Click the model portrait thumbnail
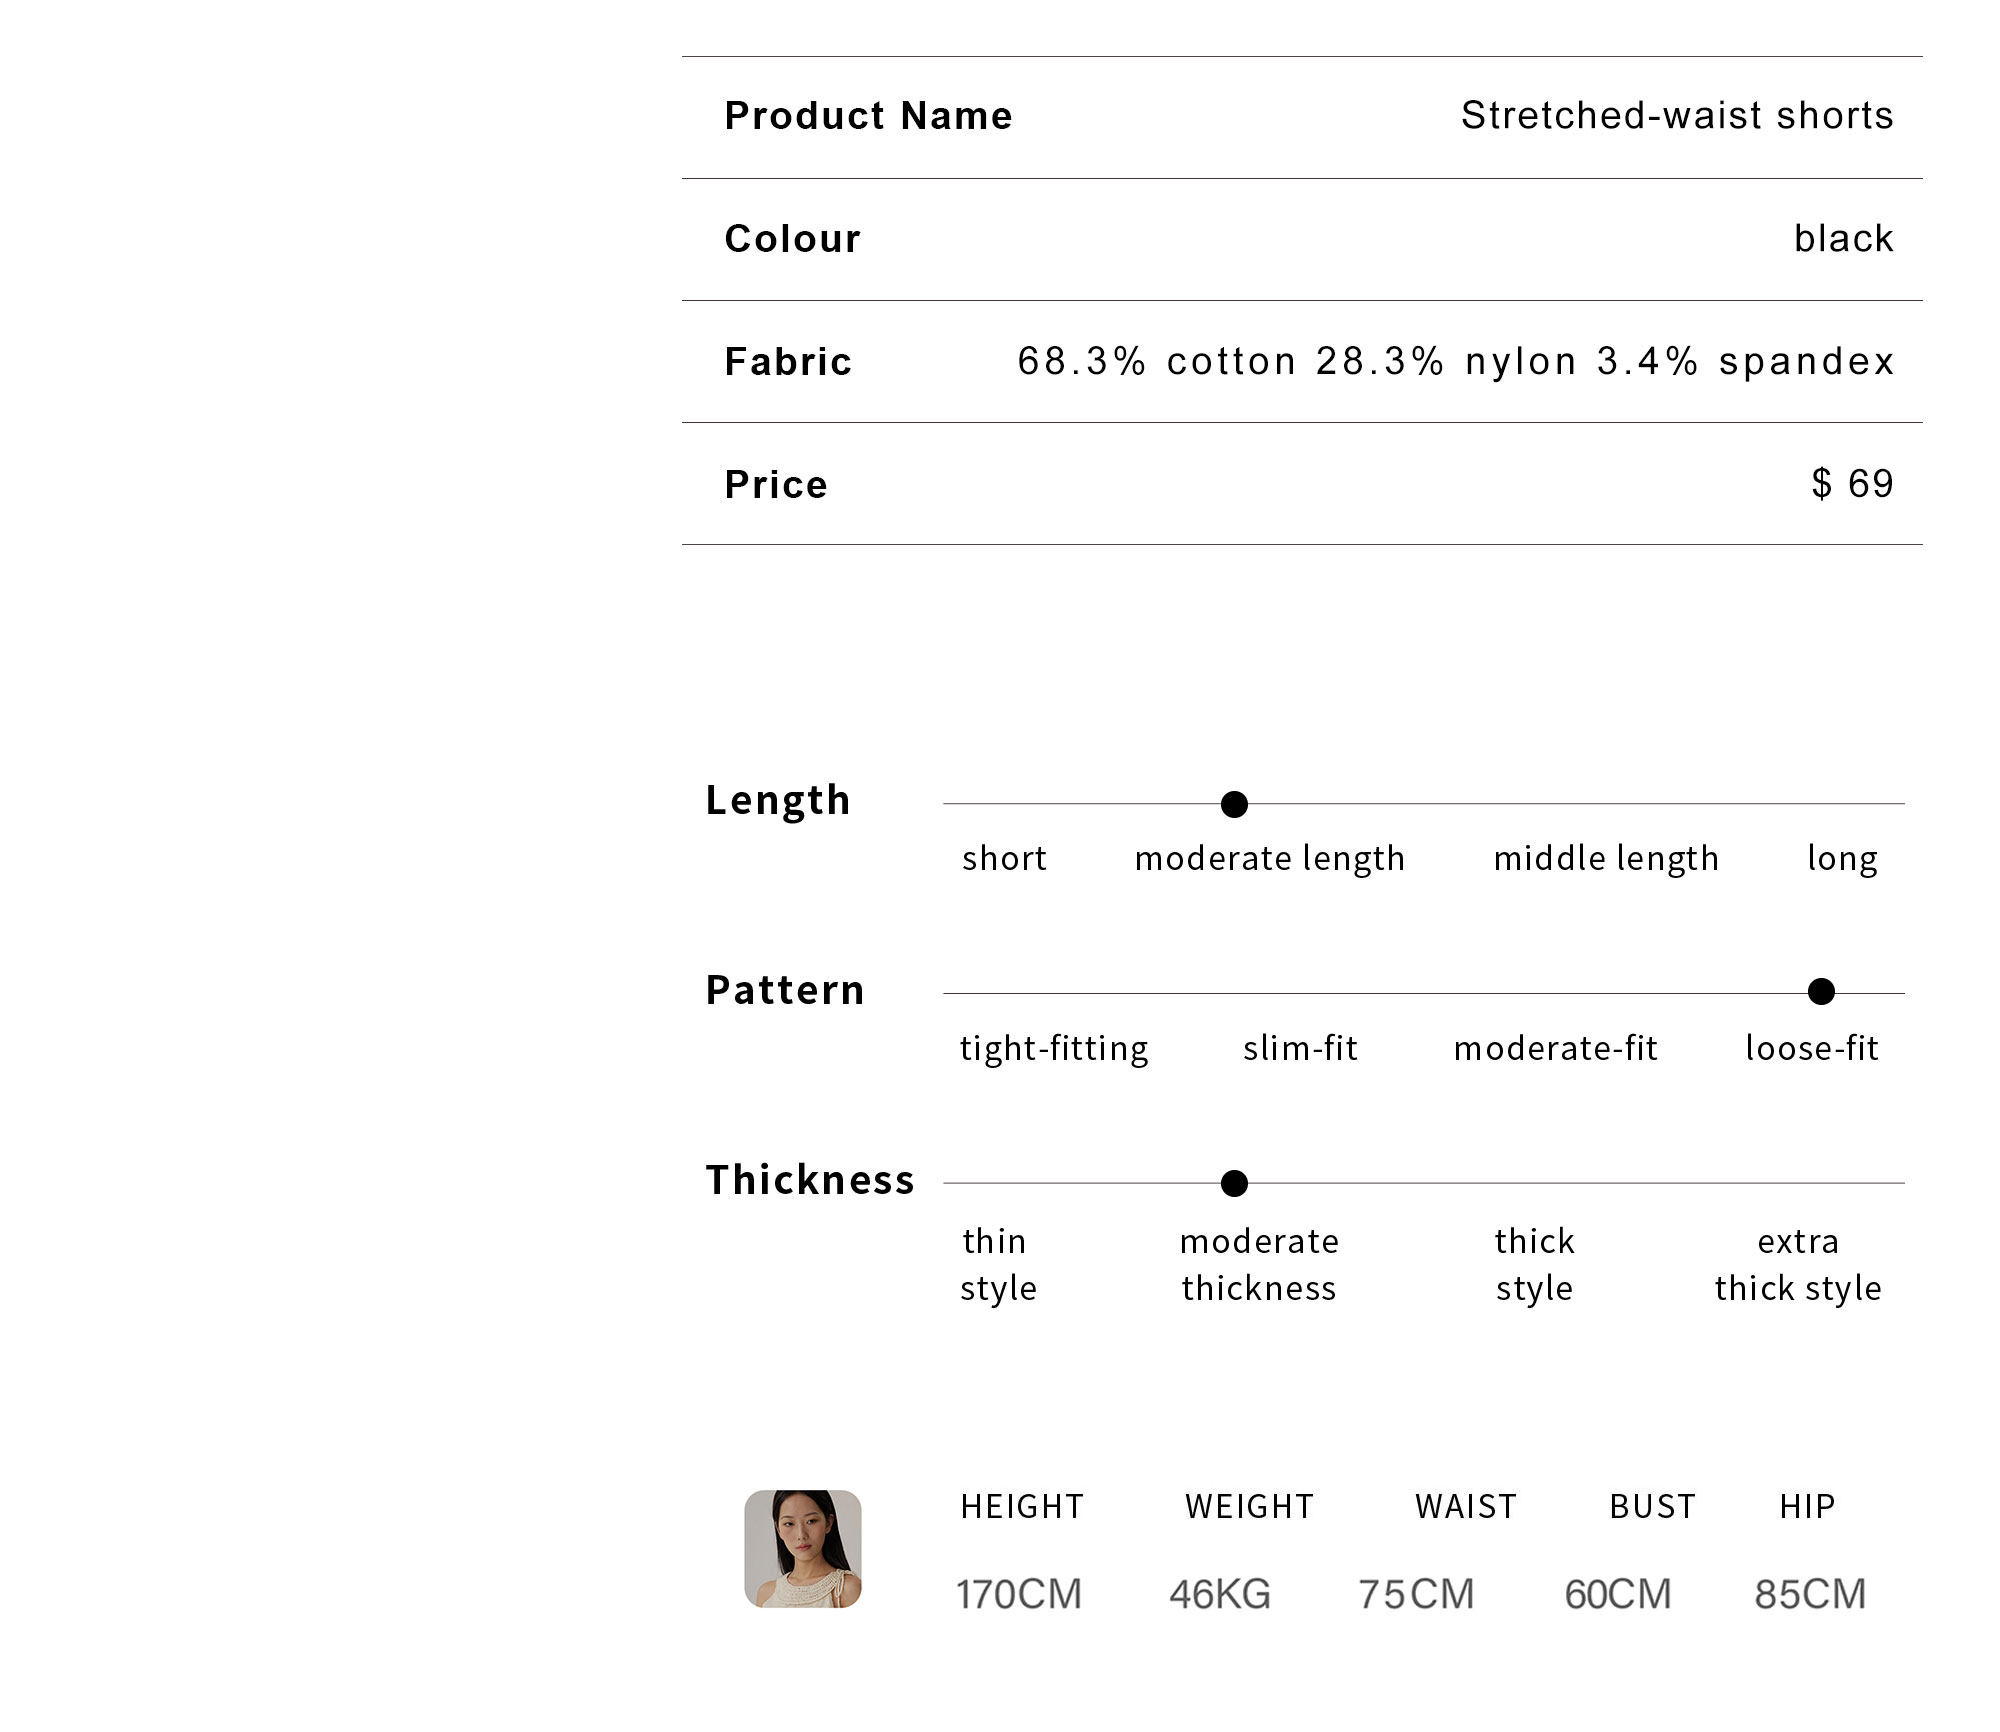 point(803,1549)
